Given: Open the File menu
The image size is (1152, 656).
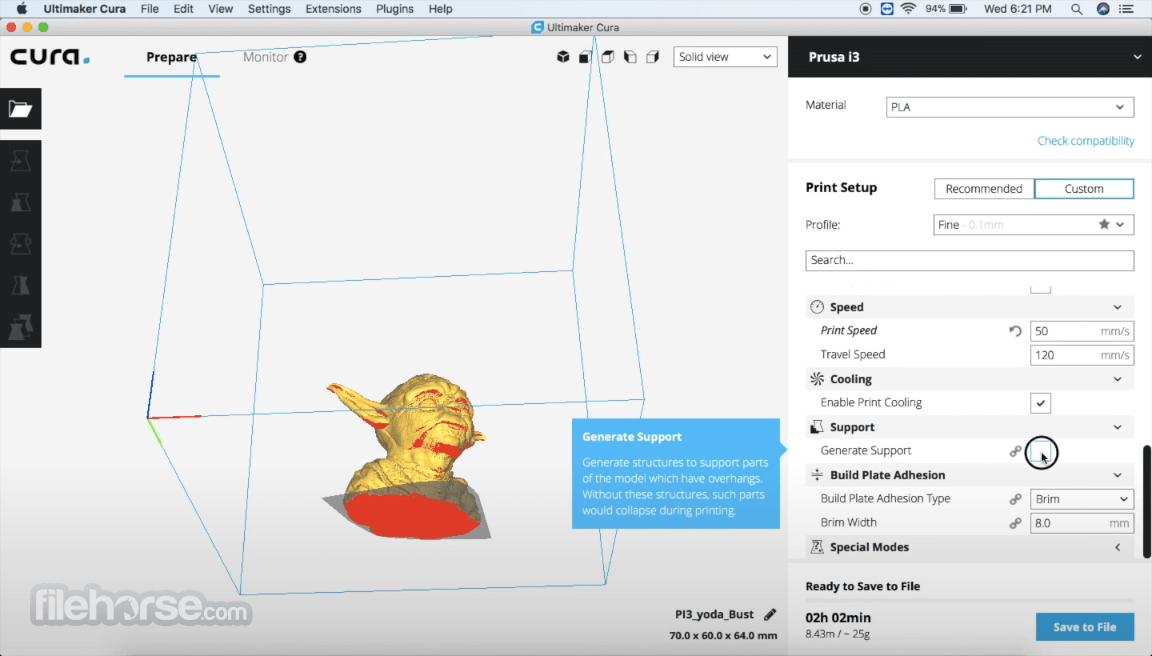Looking at the screenshot, I should click(149, 9).
